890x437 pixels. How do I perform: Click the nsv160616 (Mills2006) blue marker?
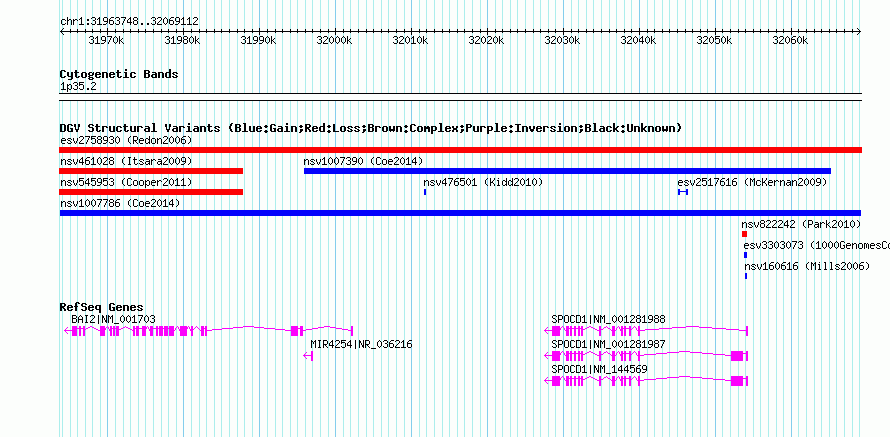click(x=746, y=276)
